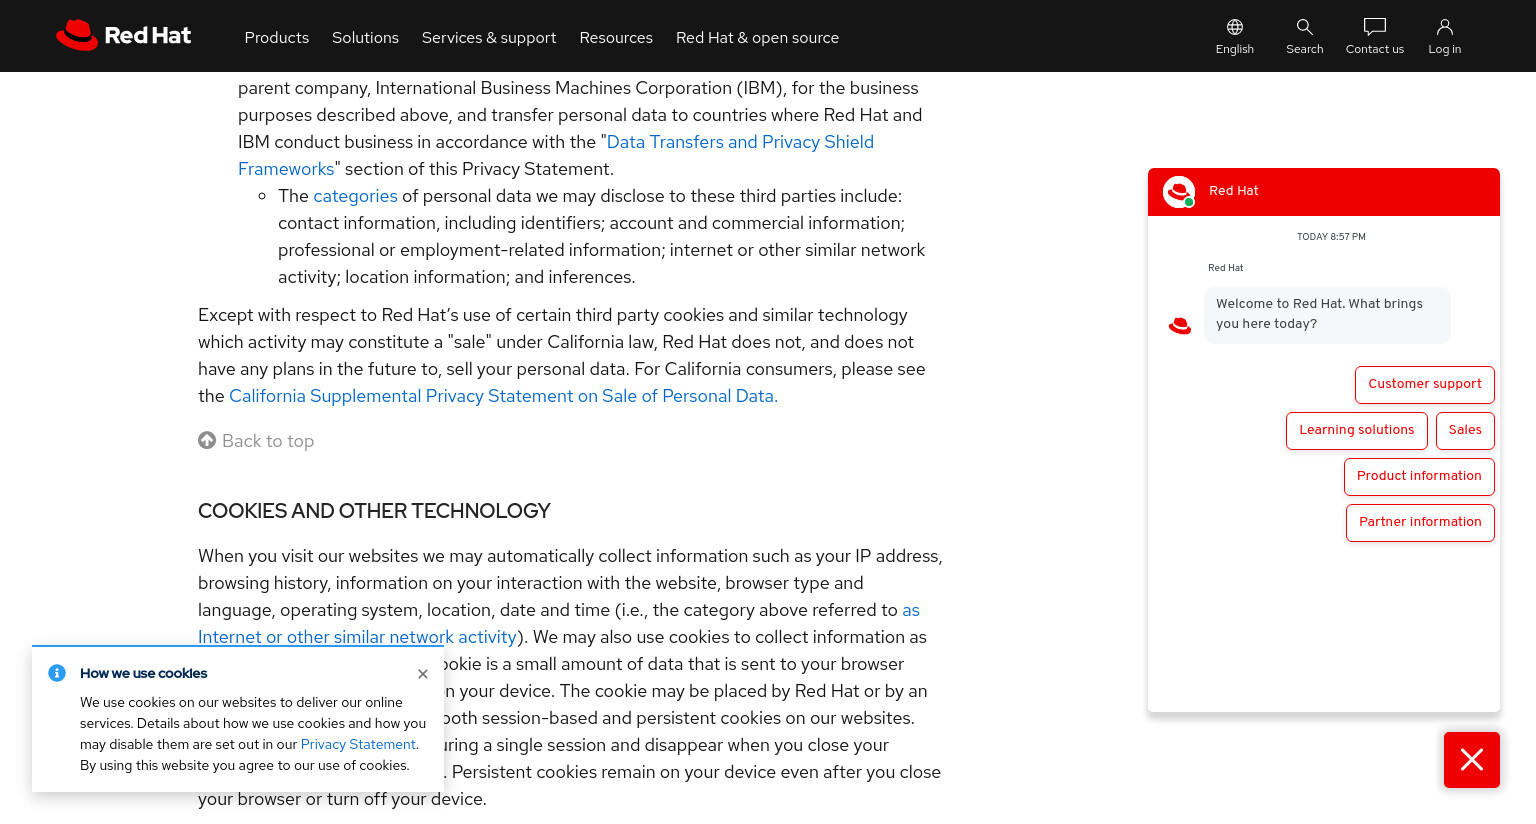Open Contact us chat icon

coord(1374,36)
